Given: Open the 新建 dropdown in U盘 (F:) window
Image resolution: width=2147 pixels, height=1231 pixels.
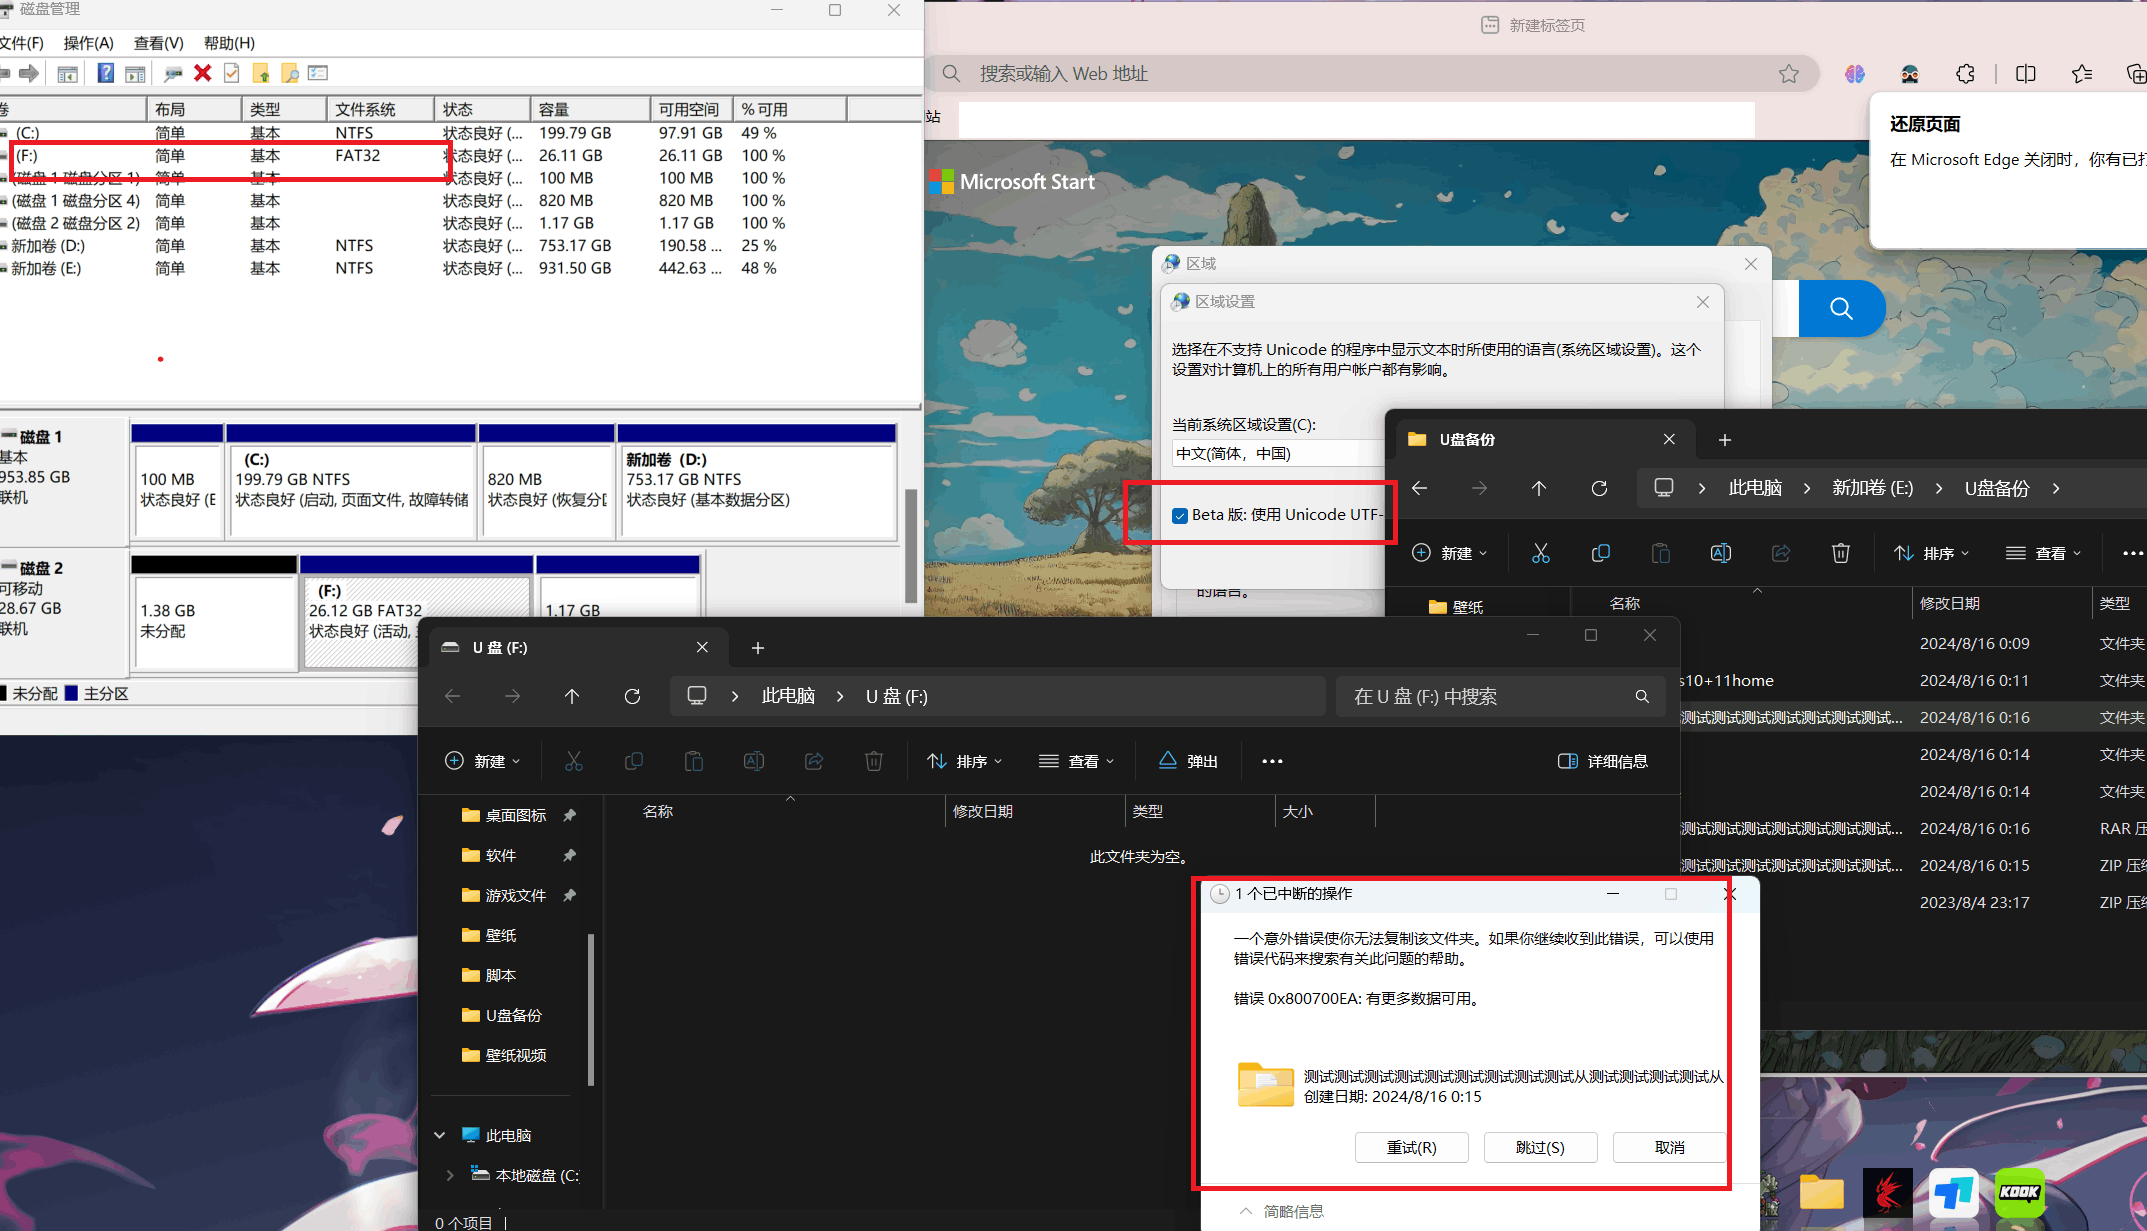Looking at the screenshot, I should click(x=483, y=760).
